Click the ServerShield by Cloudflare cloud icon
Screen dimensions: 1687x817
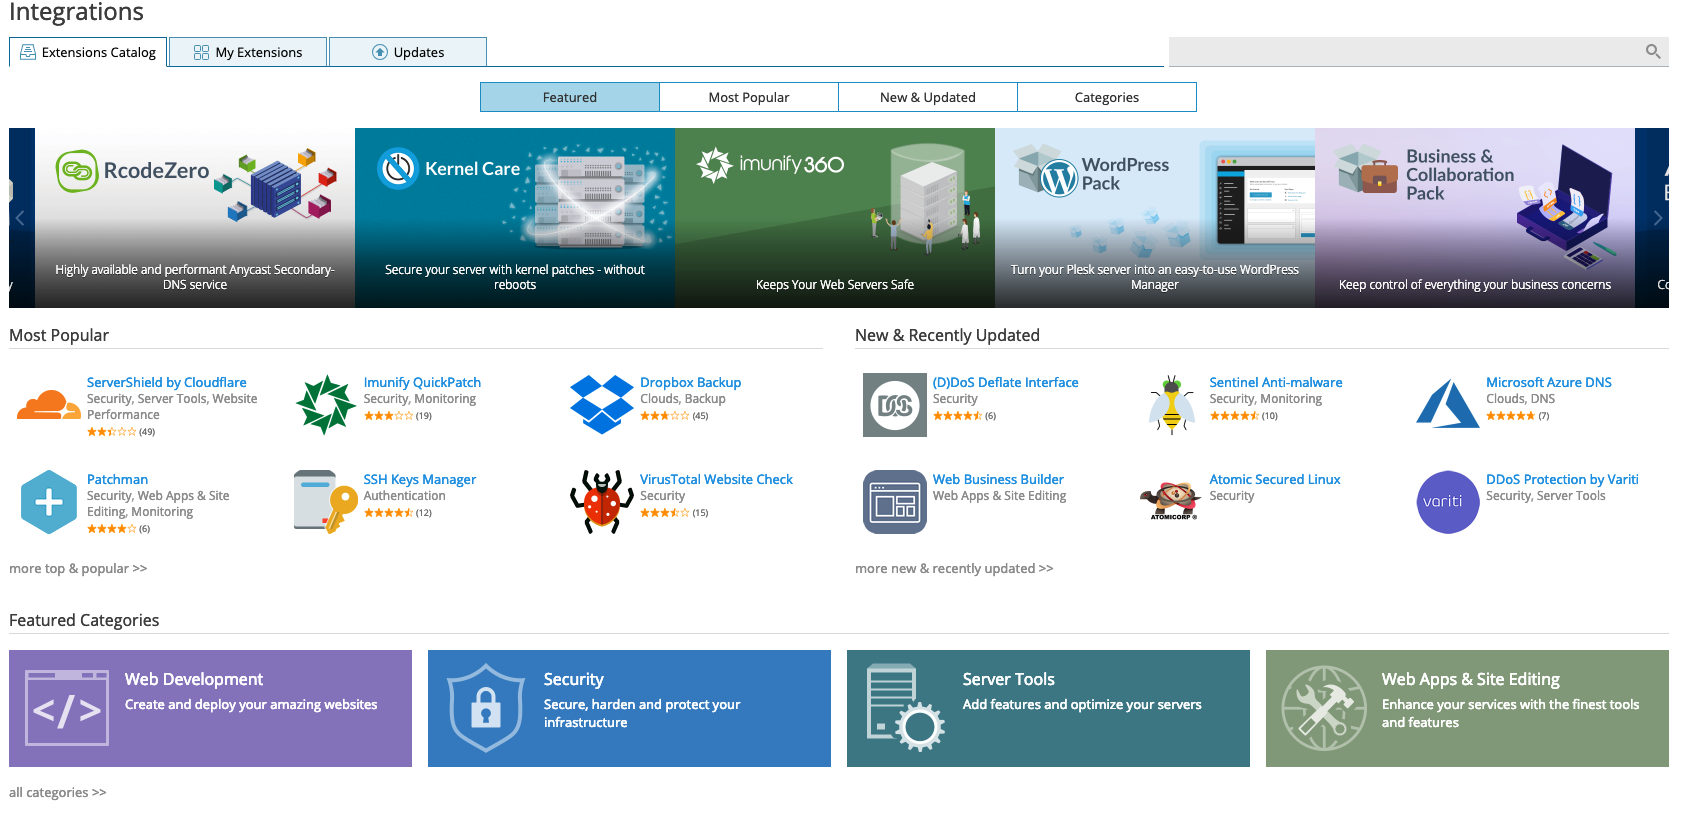click(48, 405)
